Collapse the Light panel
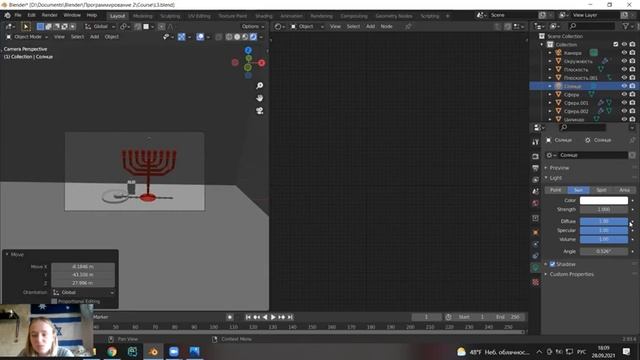 tap(555, 178)
